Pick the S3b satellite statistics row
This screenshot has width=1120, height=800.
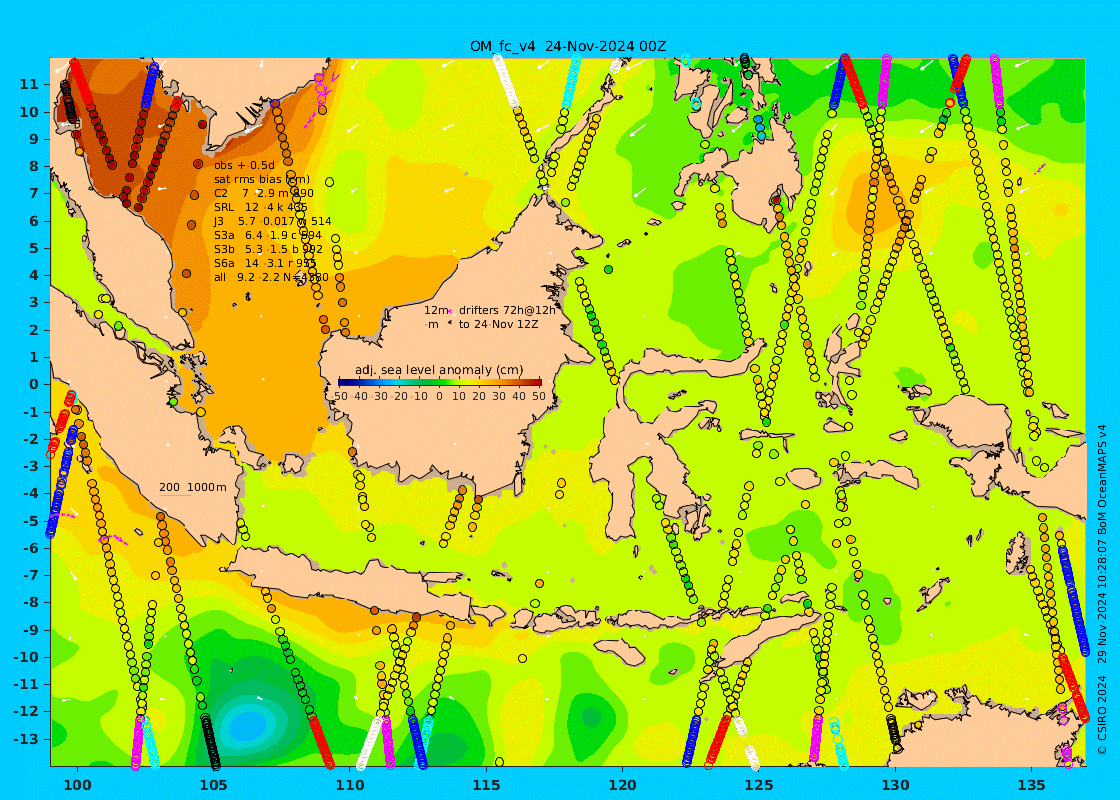[269, 249]
